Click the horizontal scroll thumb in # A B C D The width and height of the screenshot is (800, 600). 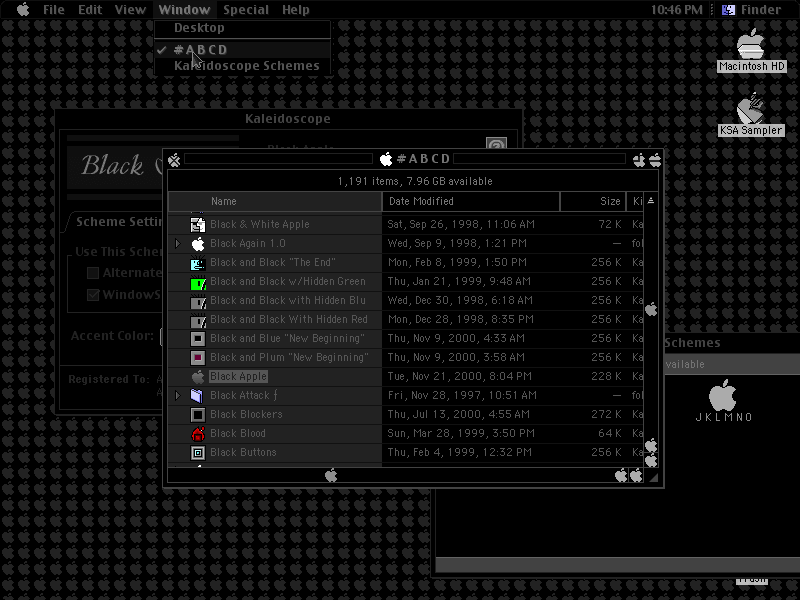(331, 476)
